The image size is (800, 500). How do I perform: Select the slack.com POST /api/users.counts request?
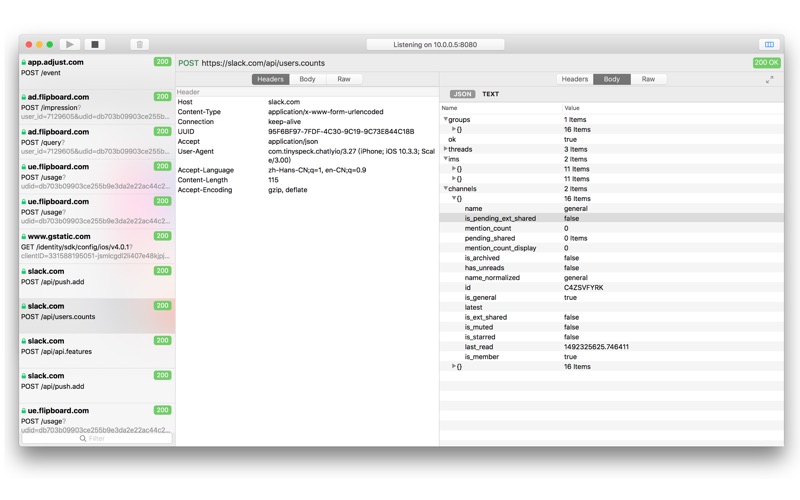point(97,316)
